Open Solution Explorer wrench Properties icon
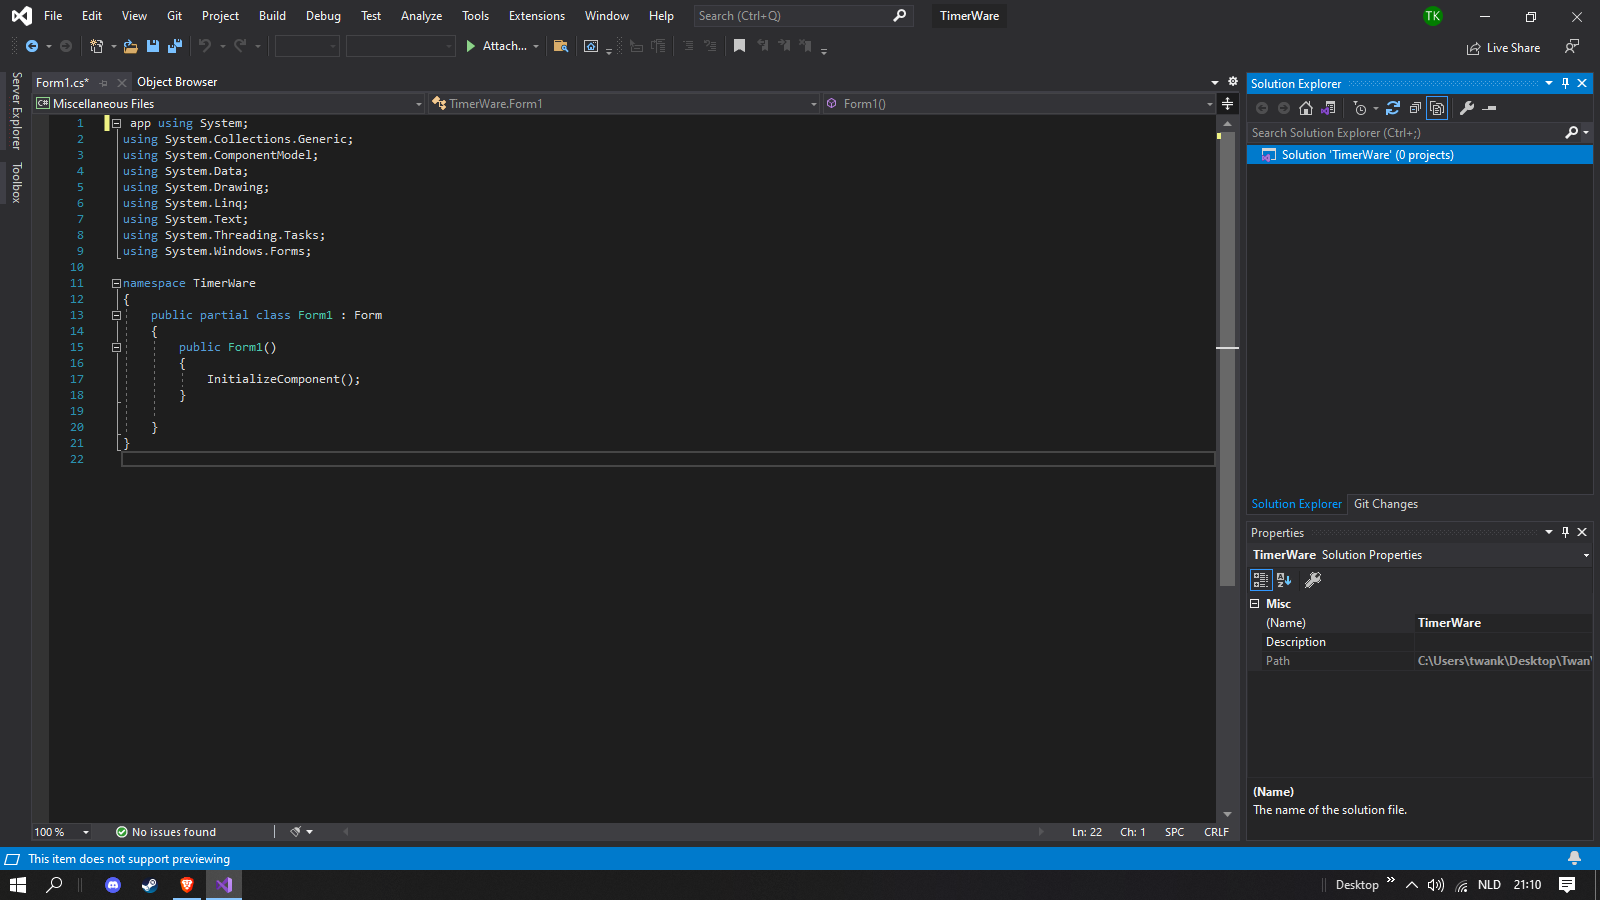 (x=1467, y=108)
